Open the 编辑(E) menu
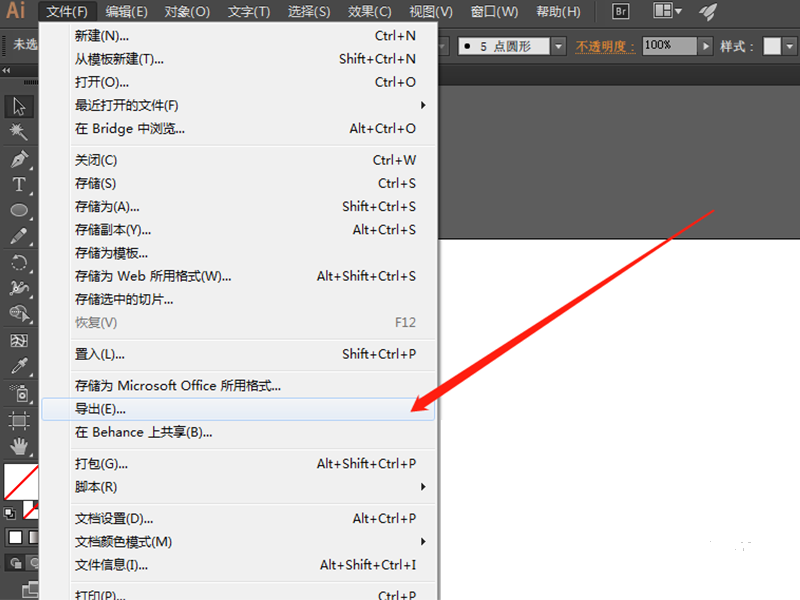This screenshot has height=600, width=800. 127,11
